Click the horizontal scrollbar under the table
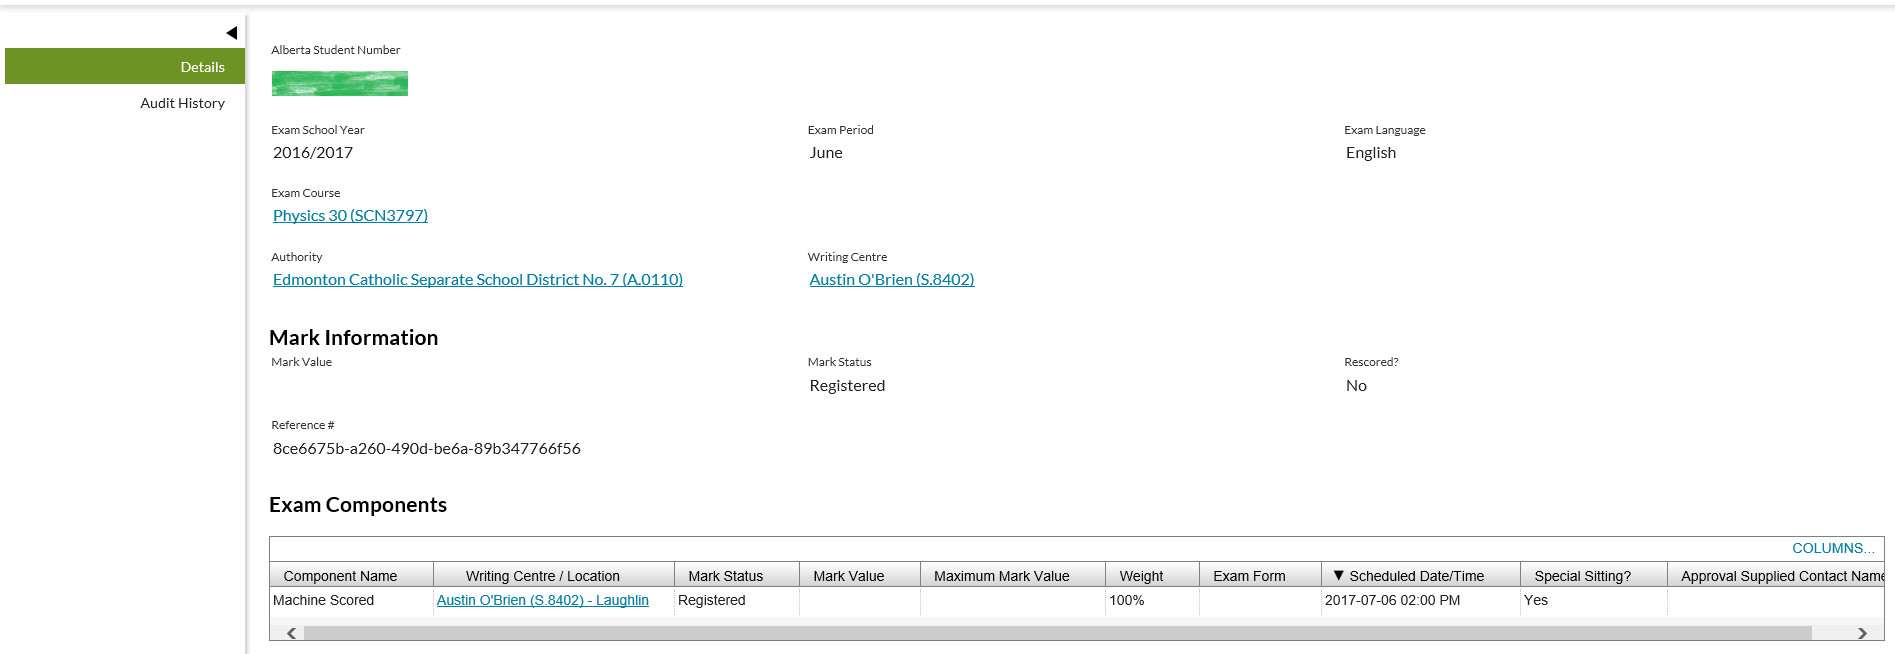 1056,633
